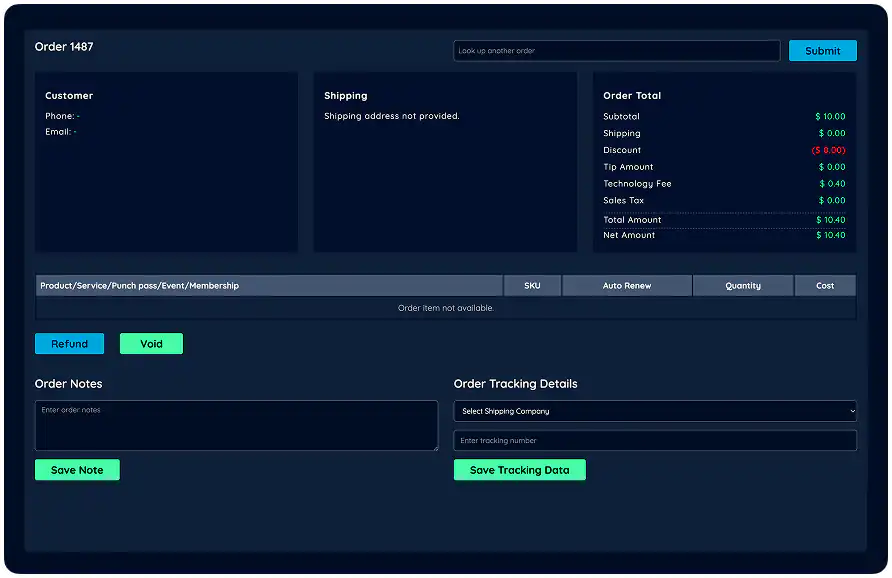Screen dimensions: 892x578
Task: Click the Submit button
Action: pos(822,50)
